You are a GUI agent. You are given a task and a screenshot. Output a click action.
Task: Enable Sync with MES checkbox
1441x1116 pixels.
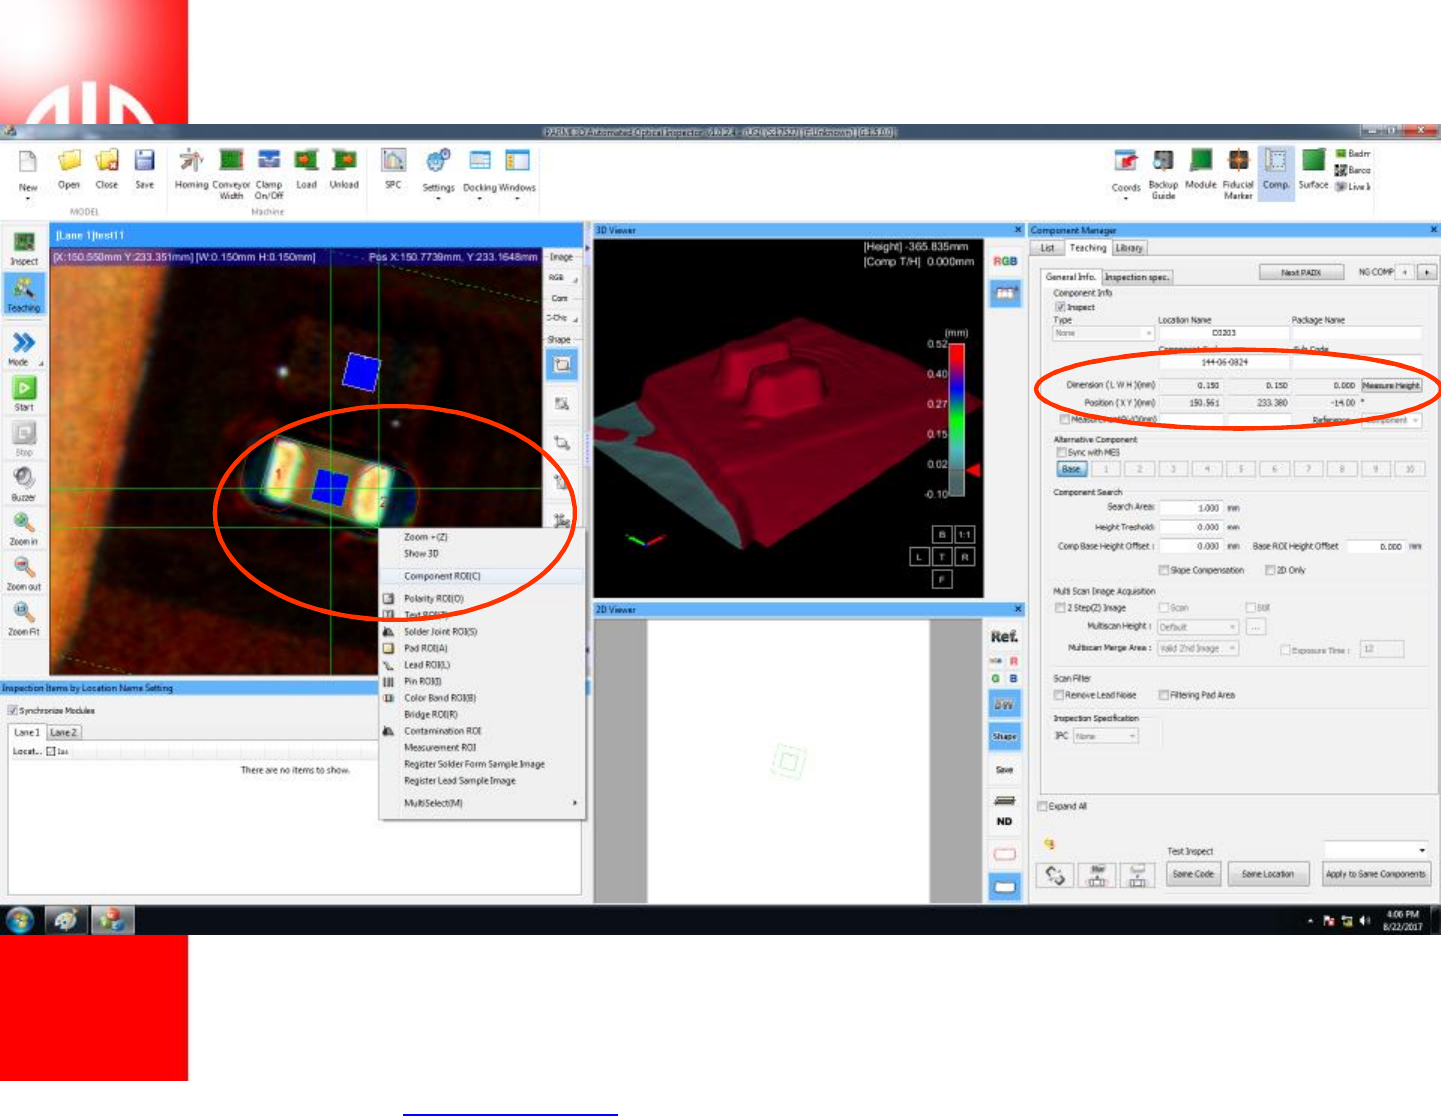tap(1062, 453)
